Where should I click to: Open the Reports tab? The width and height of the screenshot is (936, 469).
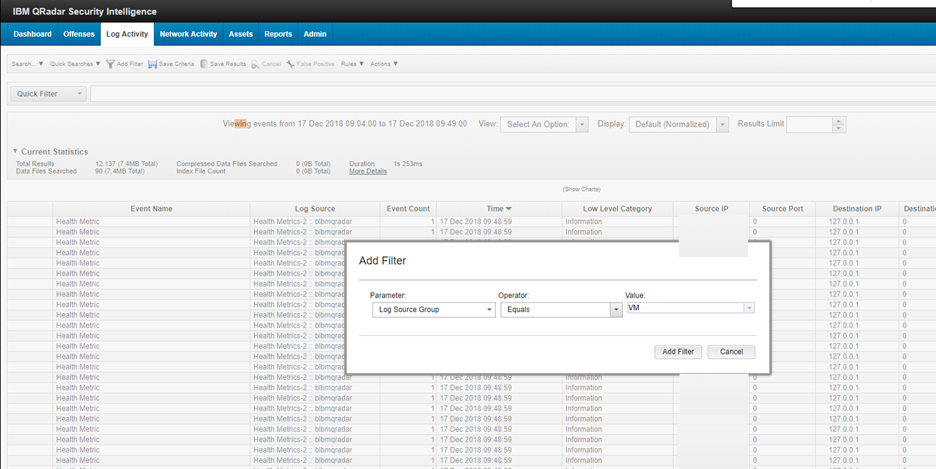(x=278, y=34)
